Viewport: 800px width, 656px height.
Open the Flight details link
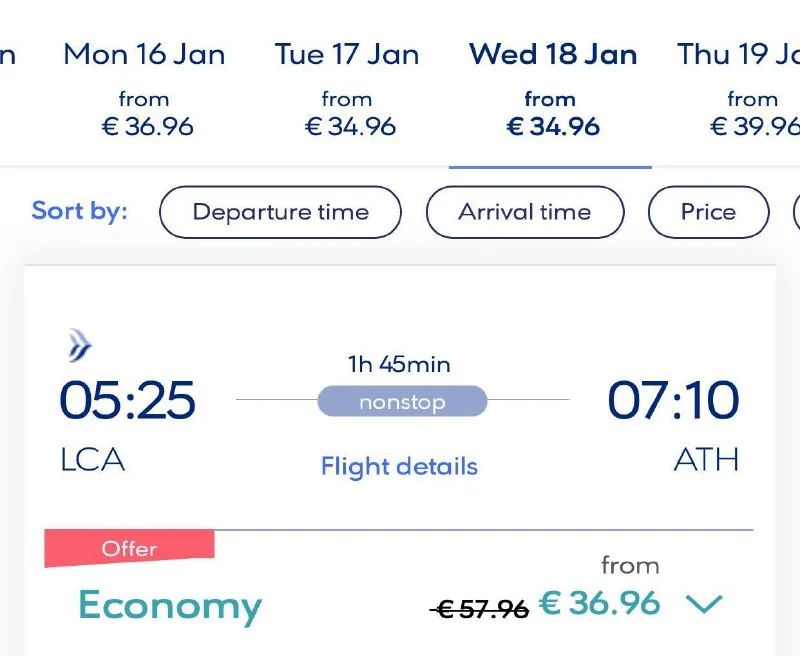click(399, 466)
